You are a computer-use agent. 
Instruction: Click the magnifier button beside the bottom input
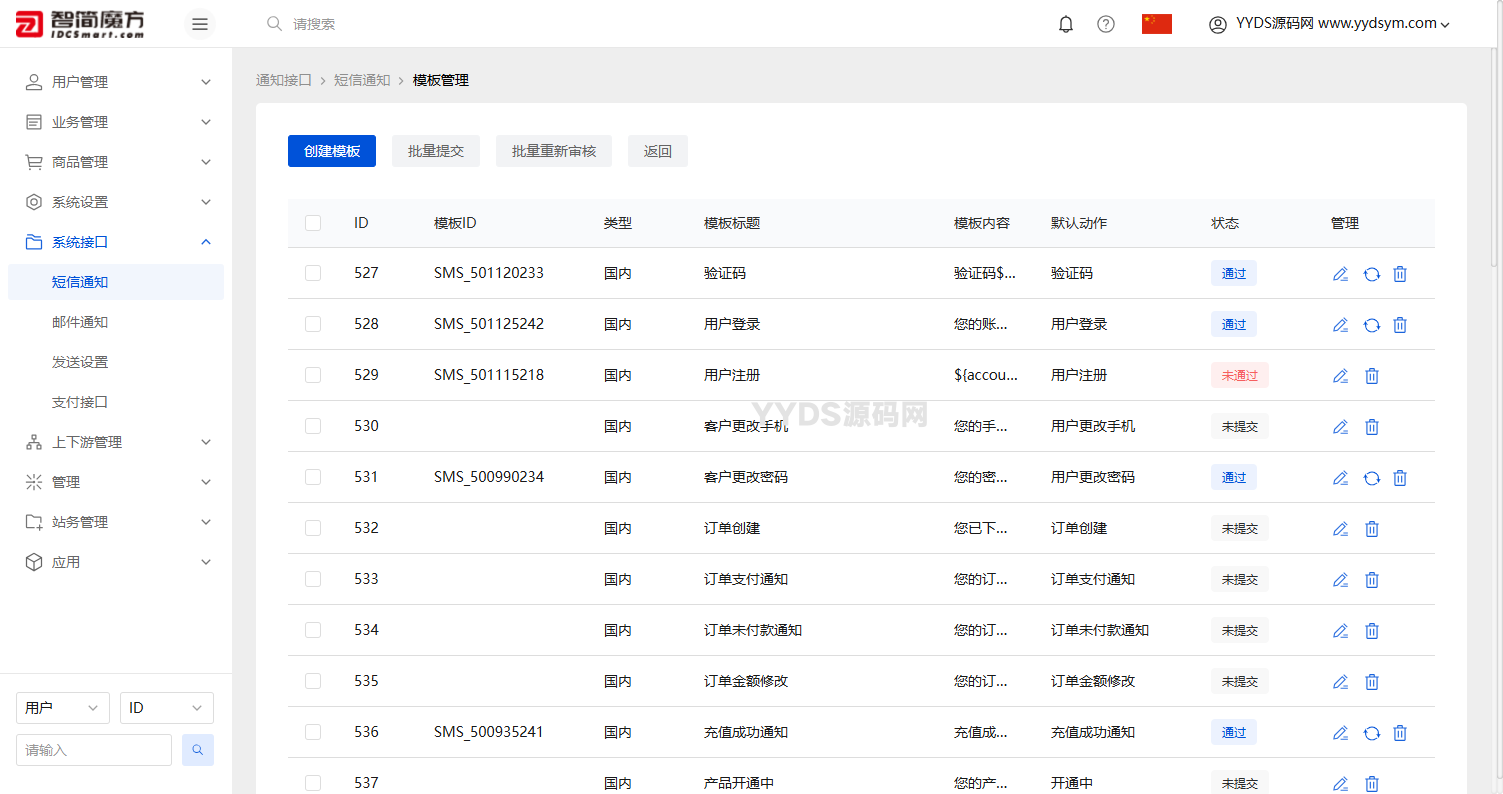pyautogui.click(x=197, y=749)
